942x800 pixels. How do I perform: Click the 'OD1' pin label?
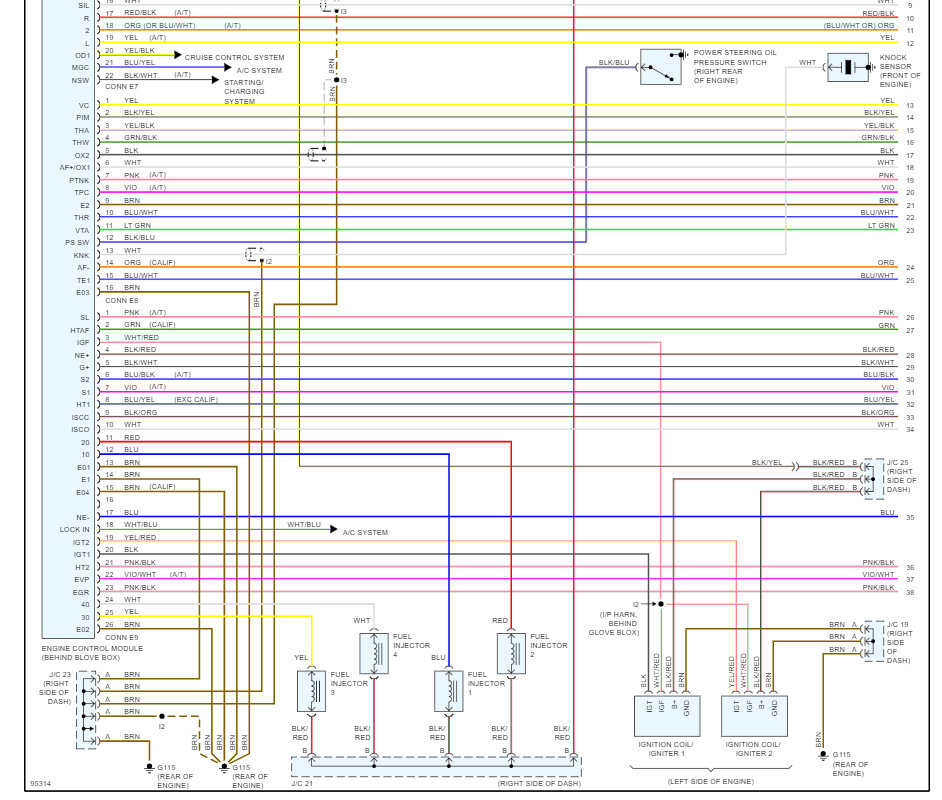[x=82, y=55]
